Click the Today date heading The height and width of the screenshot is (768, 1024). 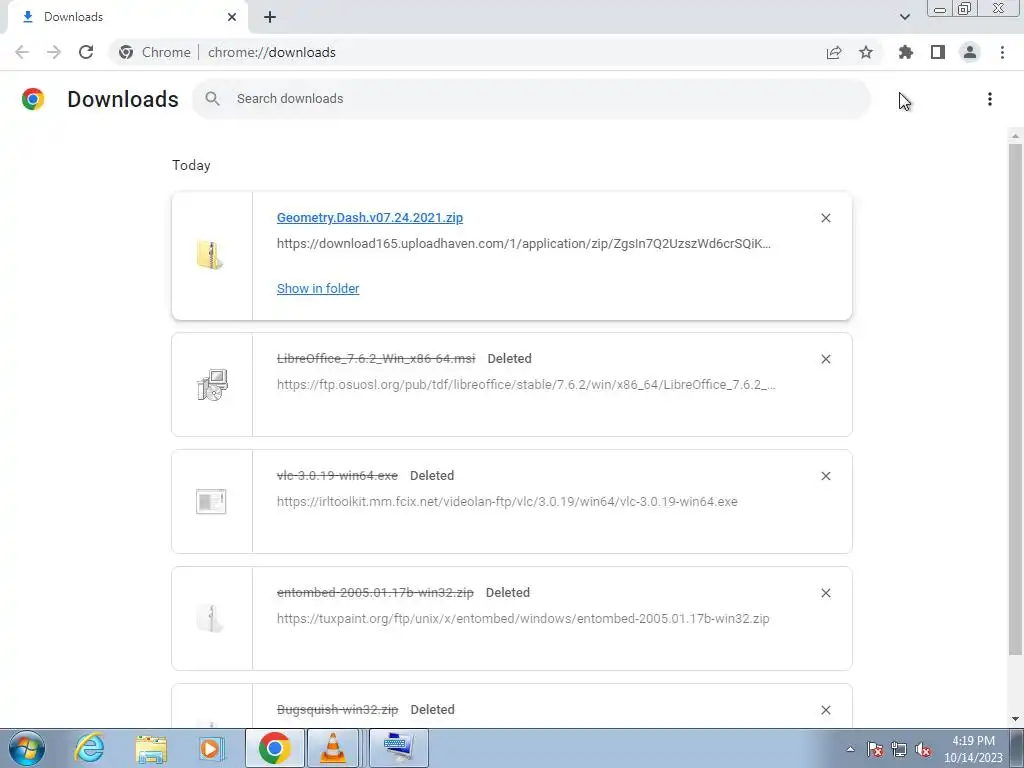[191, 165]
